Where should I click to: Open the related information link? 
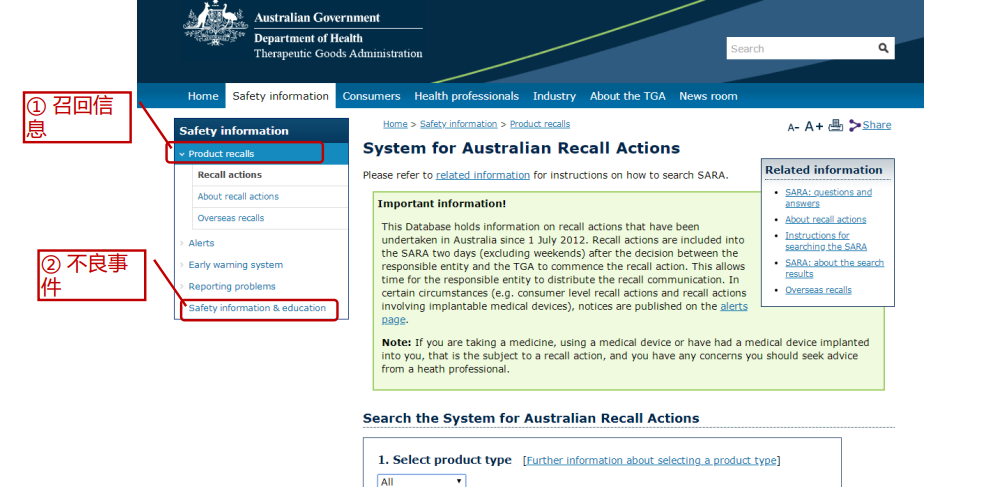[483, 175]
